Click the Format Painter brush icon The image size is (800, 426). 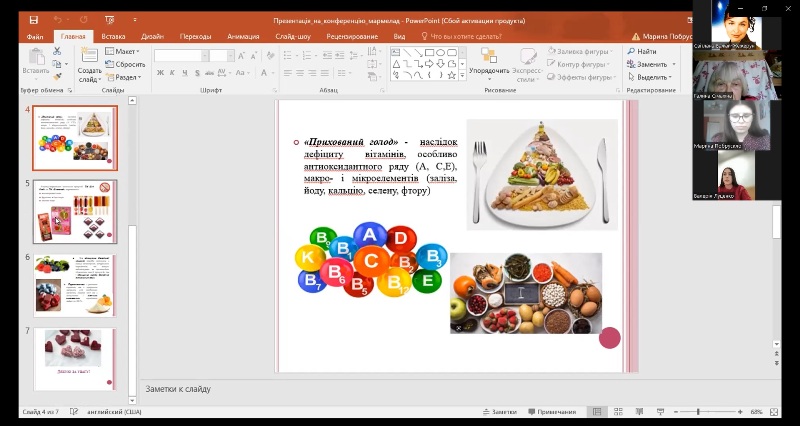coord(58,76)
